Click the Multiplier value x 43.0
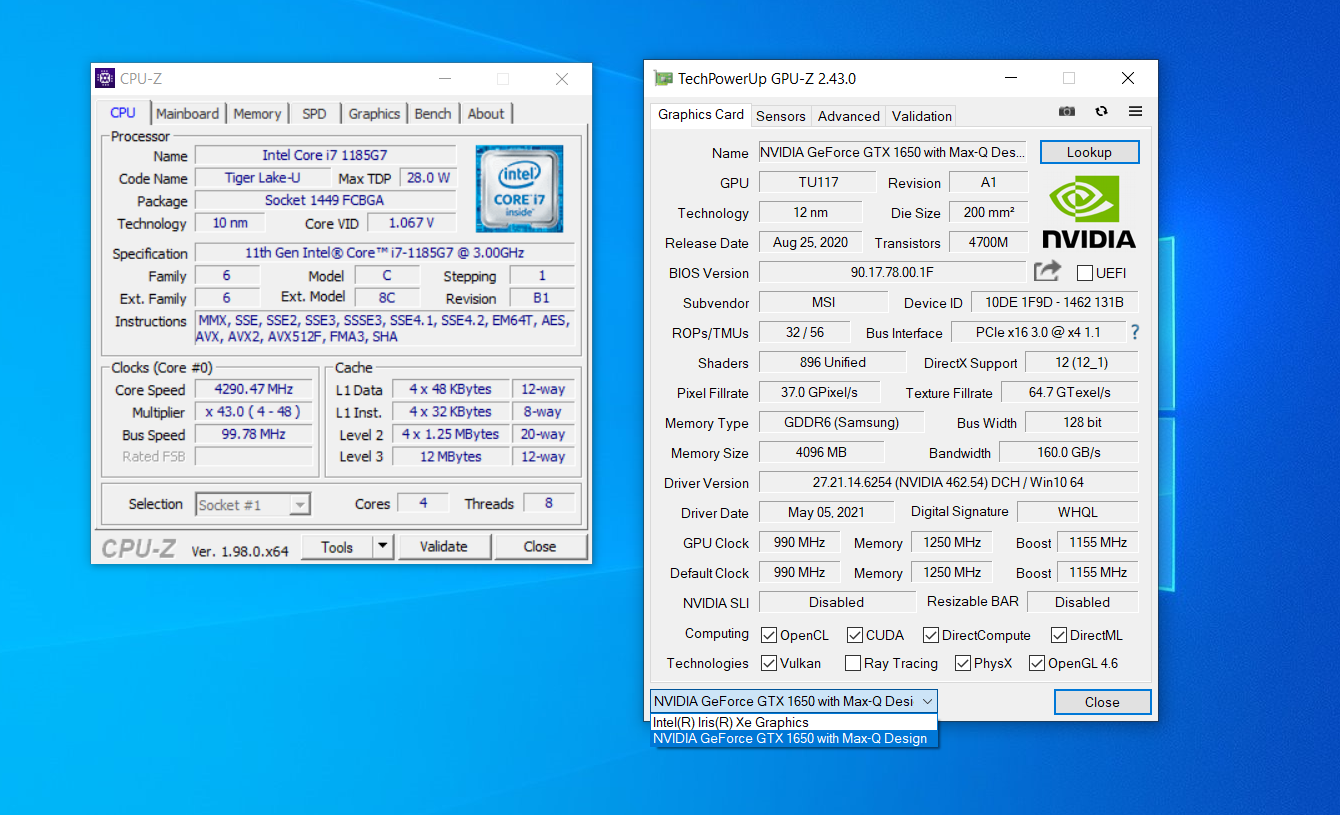Viewport: 1340px width, 815px height. point(253,412)
